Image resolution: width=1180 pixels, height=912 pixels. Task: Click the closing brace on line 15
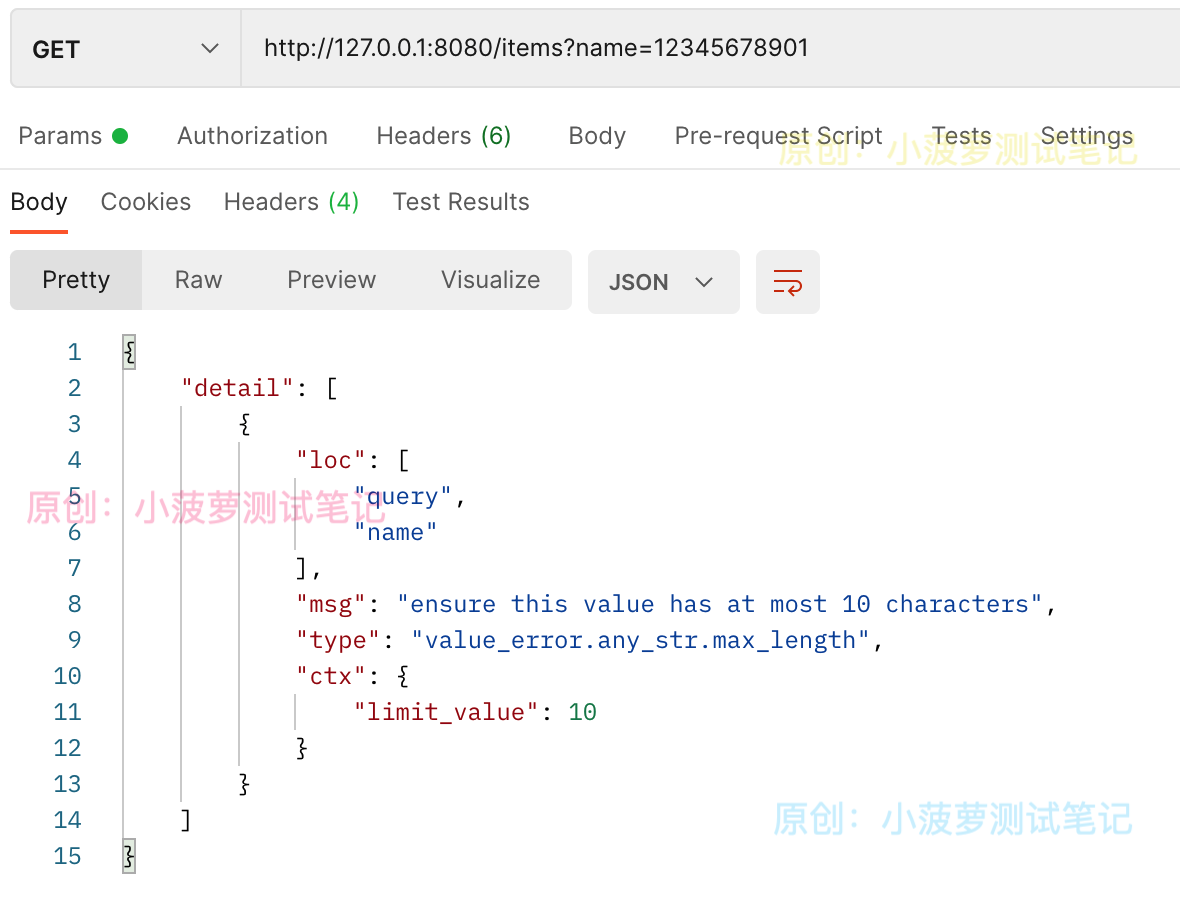coord(129,856)
